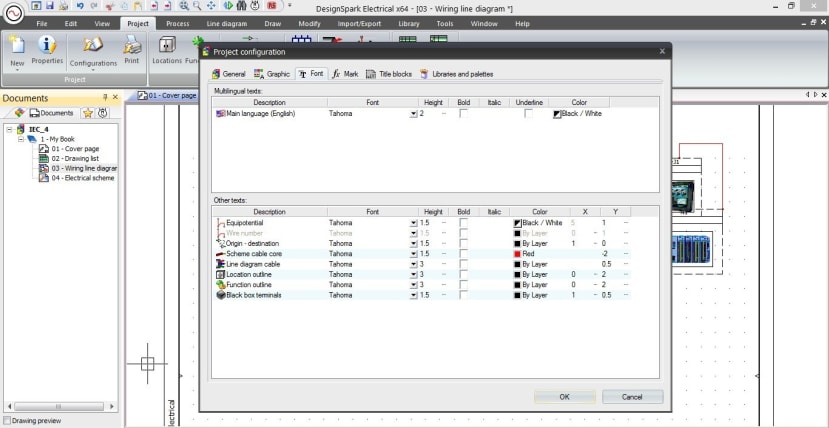Open font dropdown for Black box terminals
Screen dimensions: 829x428
(413, 295)
